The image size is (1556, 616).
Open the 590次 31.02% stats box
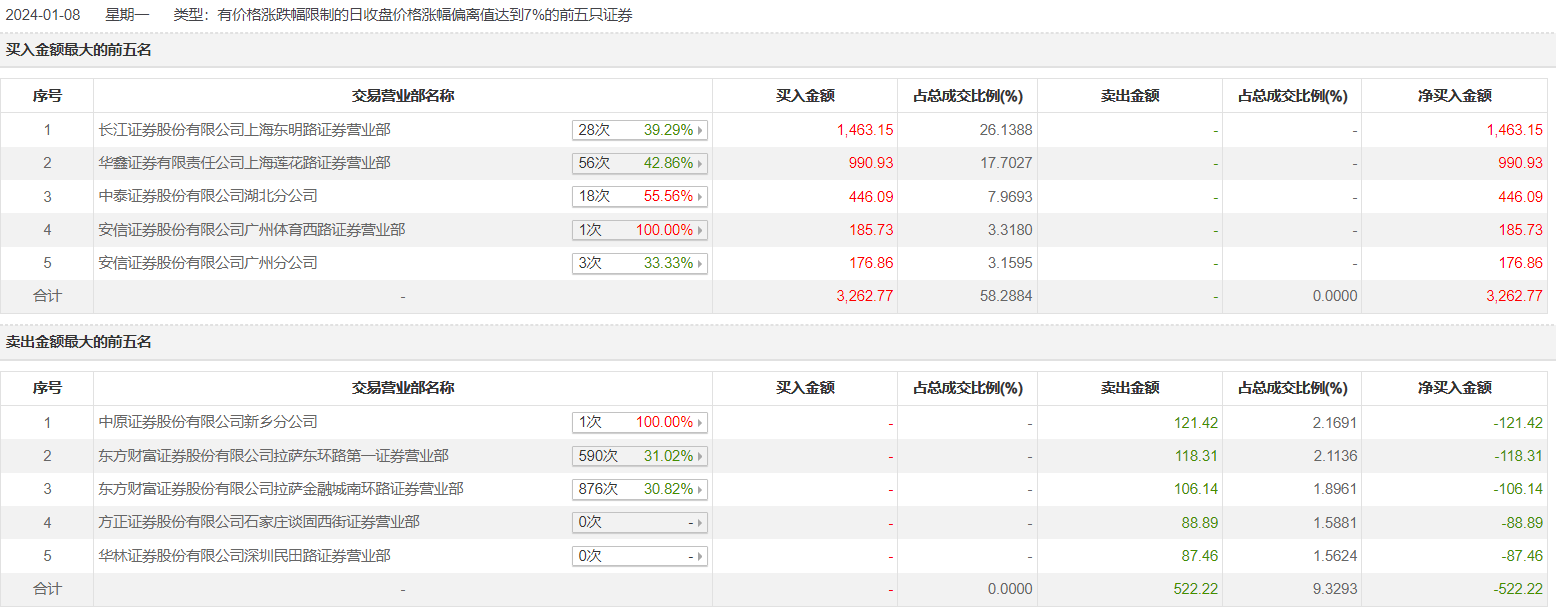tap(639, 456)
